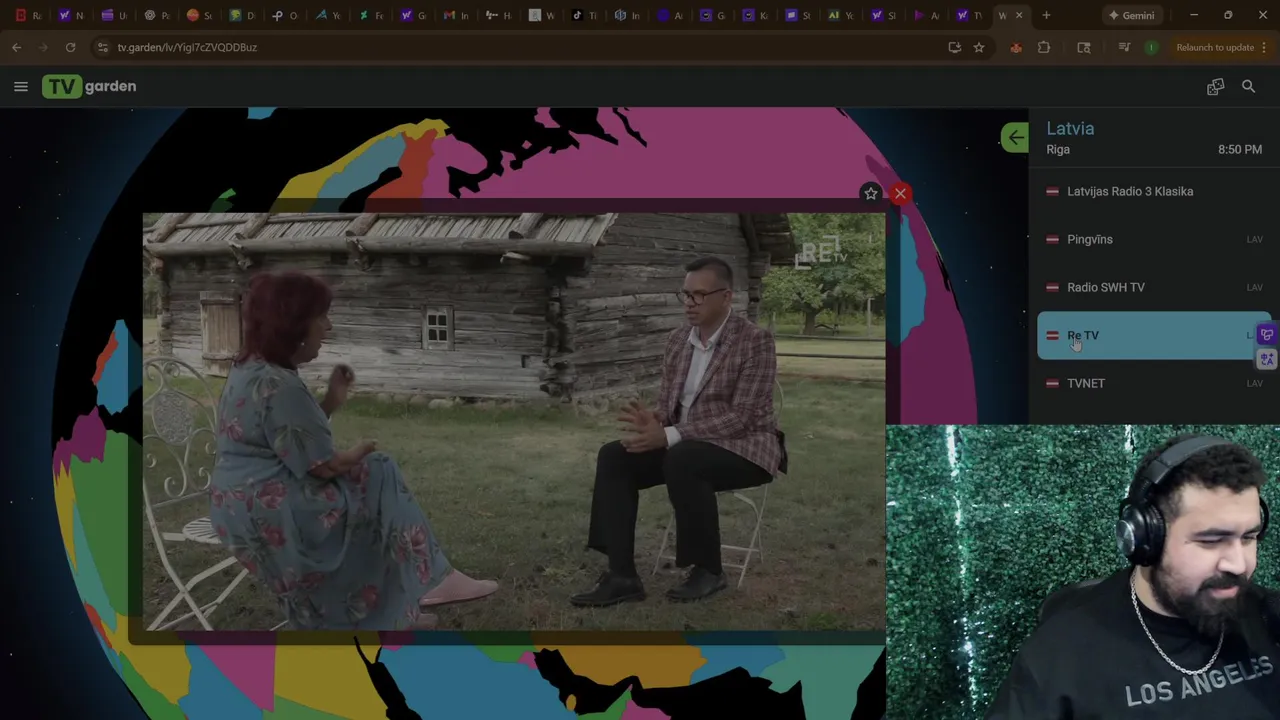The height and width of the screenshot is (720, 1280).
Task: Switch to the green Fx tab
Action: point(370,15)
